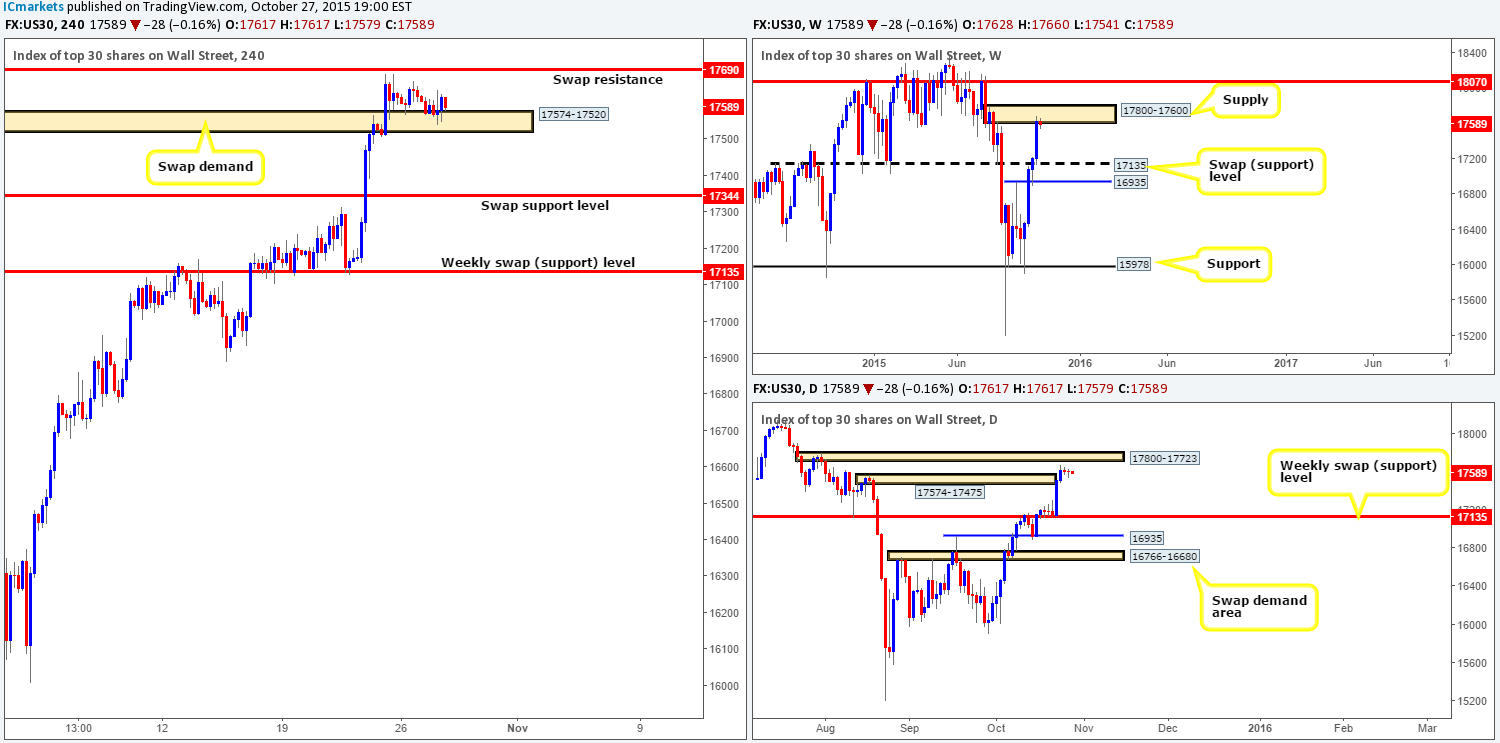The width and height of the screenshot is (1500, 743).
Task: Select the 'Support' callout on weekly chart
Action: point(1234,264)
